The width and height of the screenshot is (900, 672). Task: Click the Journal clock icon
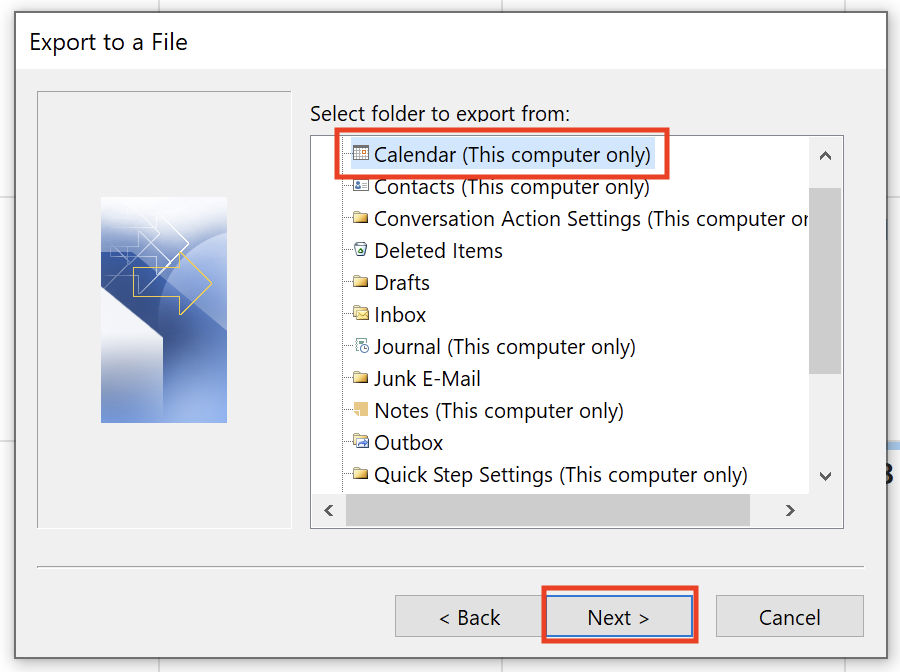tap(362, 345)
